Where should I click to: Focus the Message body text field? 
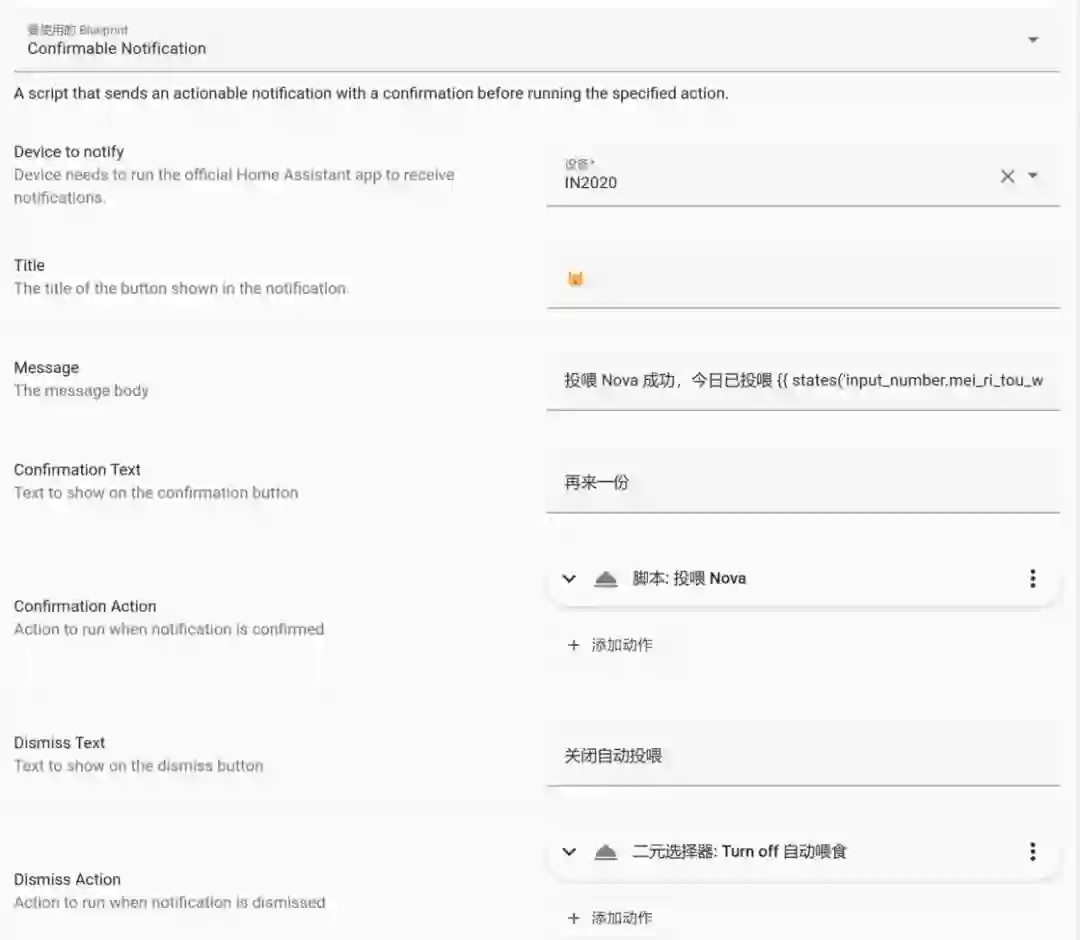(802, 380)
